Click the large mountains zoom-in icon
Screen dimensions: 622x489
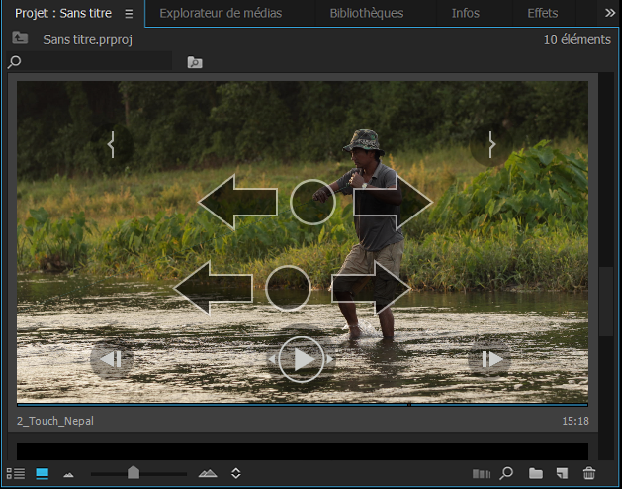[208, 473]
